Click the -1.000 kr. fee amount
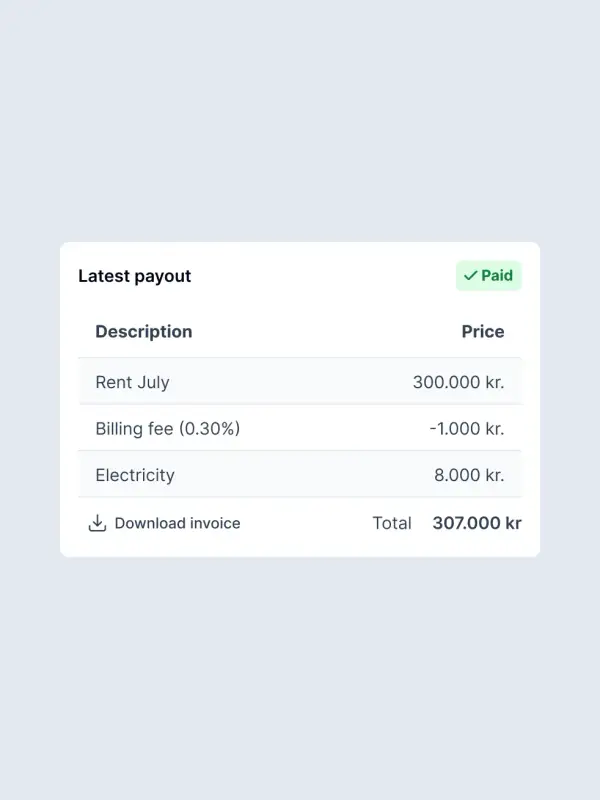The height and width of the screenshot is (800, 600). 466,429
